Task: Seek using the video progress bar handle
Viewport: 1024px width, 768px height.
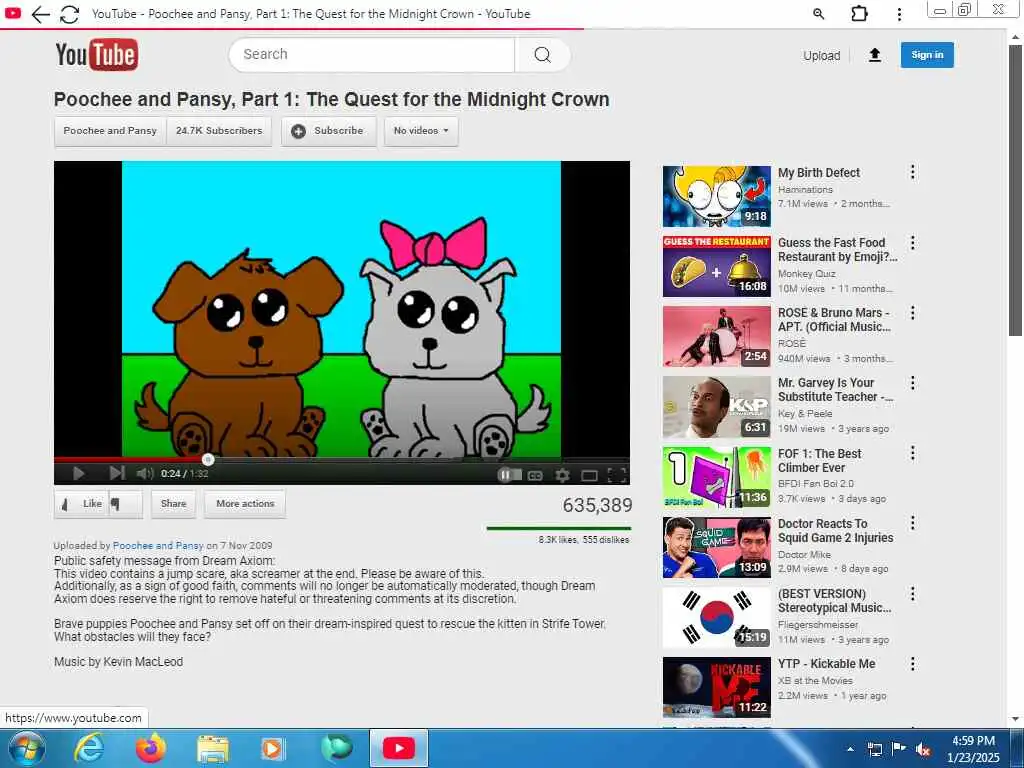Action: pos(208,460)
